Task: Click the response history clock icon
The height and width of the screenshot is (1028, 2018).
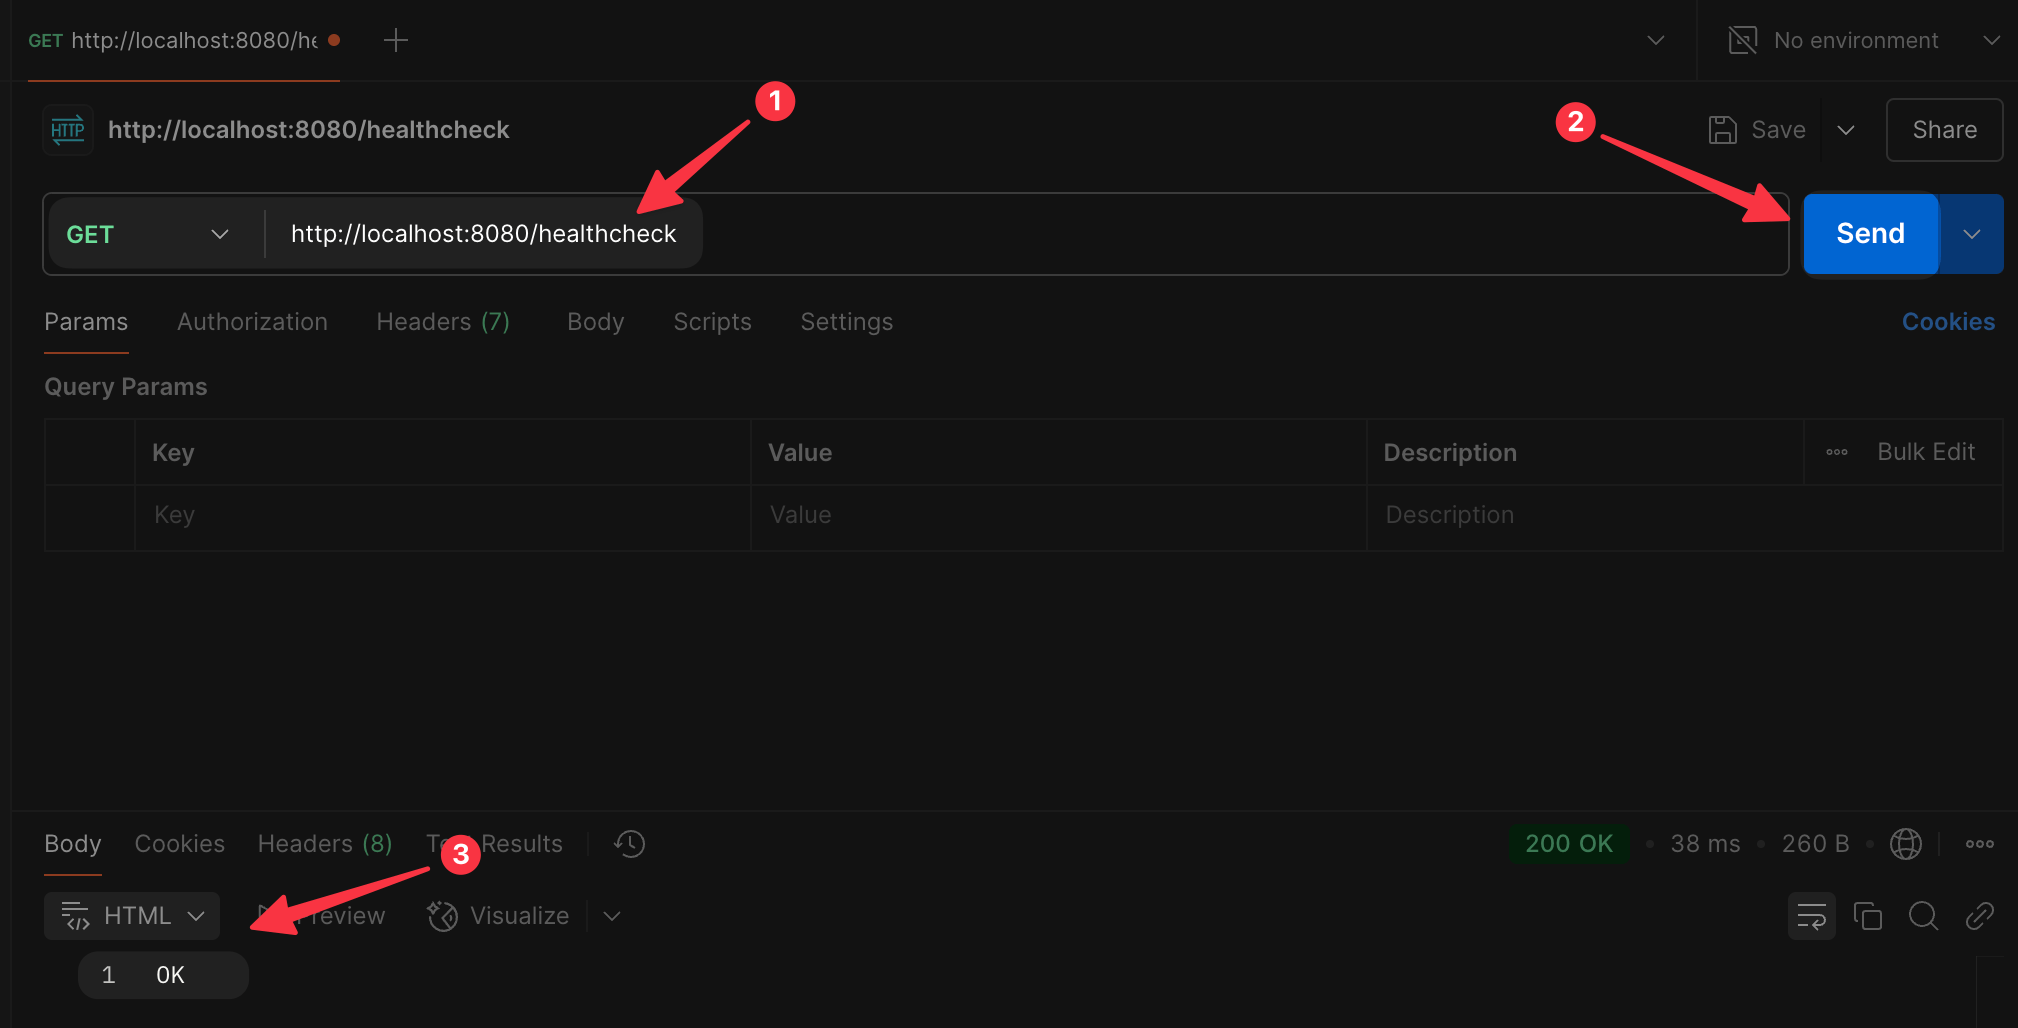Action: point(630,844)
